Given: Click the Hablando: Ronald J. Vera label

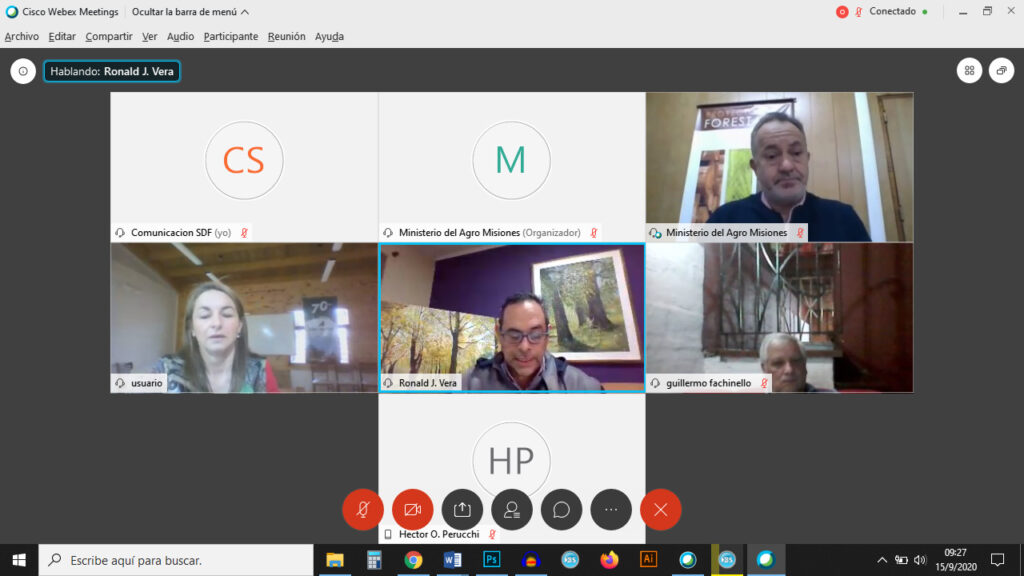Looking at the screenshot, I should click(x=112, y=71).
